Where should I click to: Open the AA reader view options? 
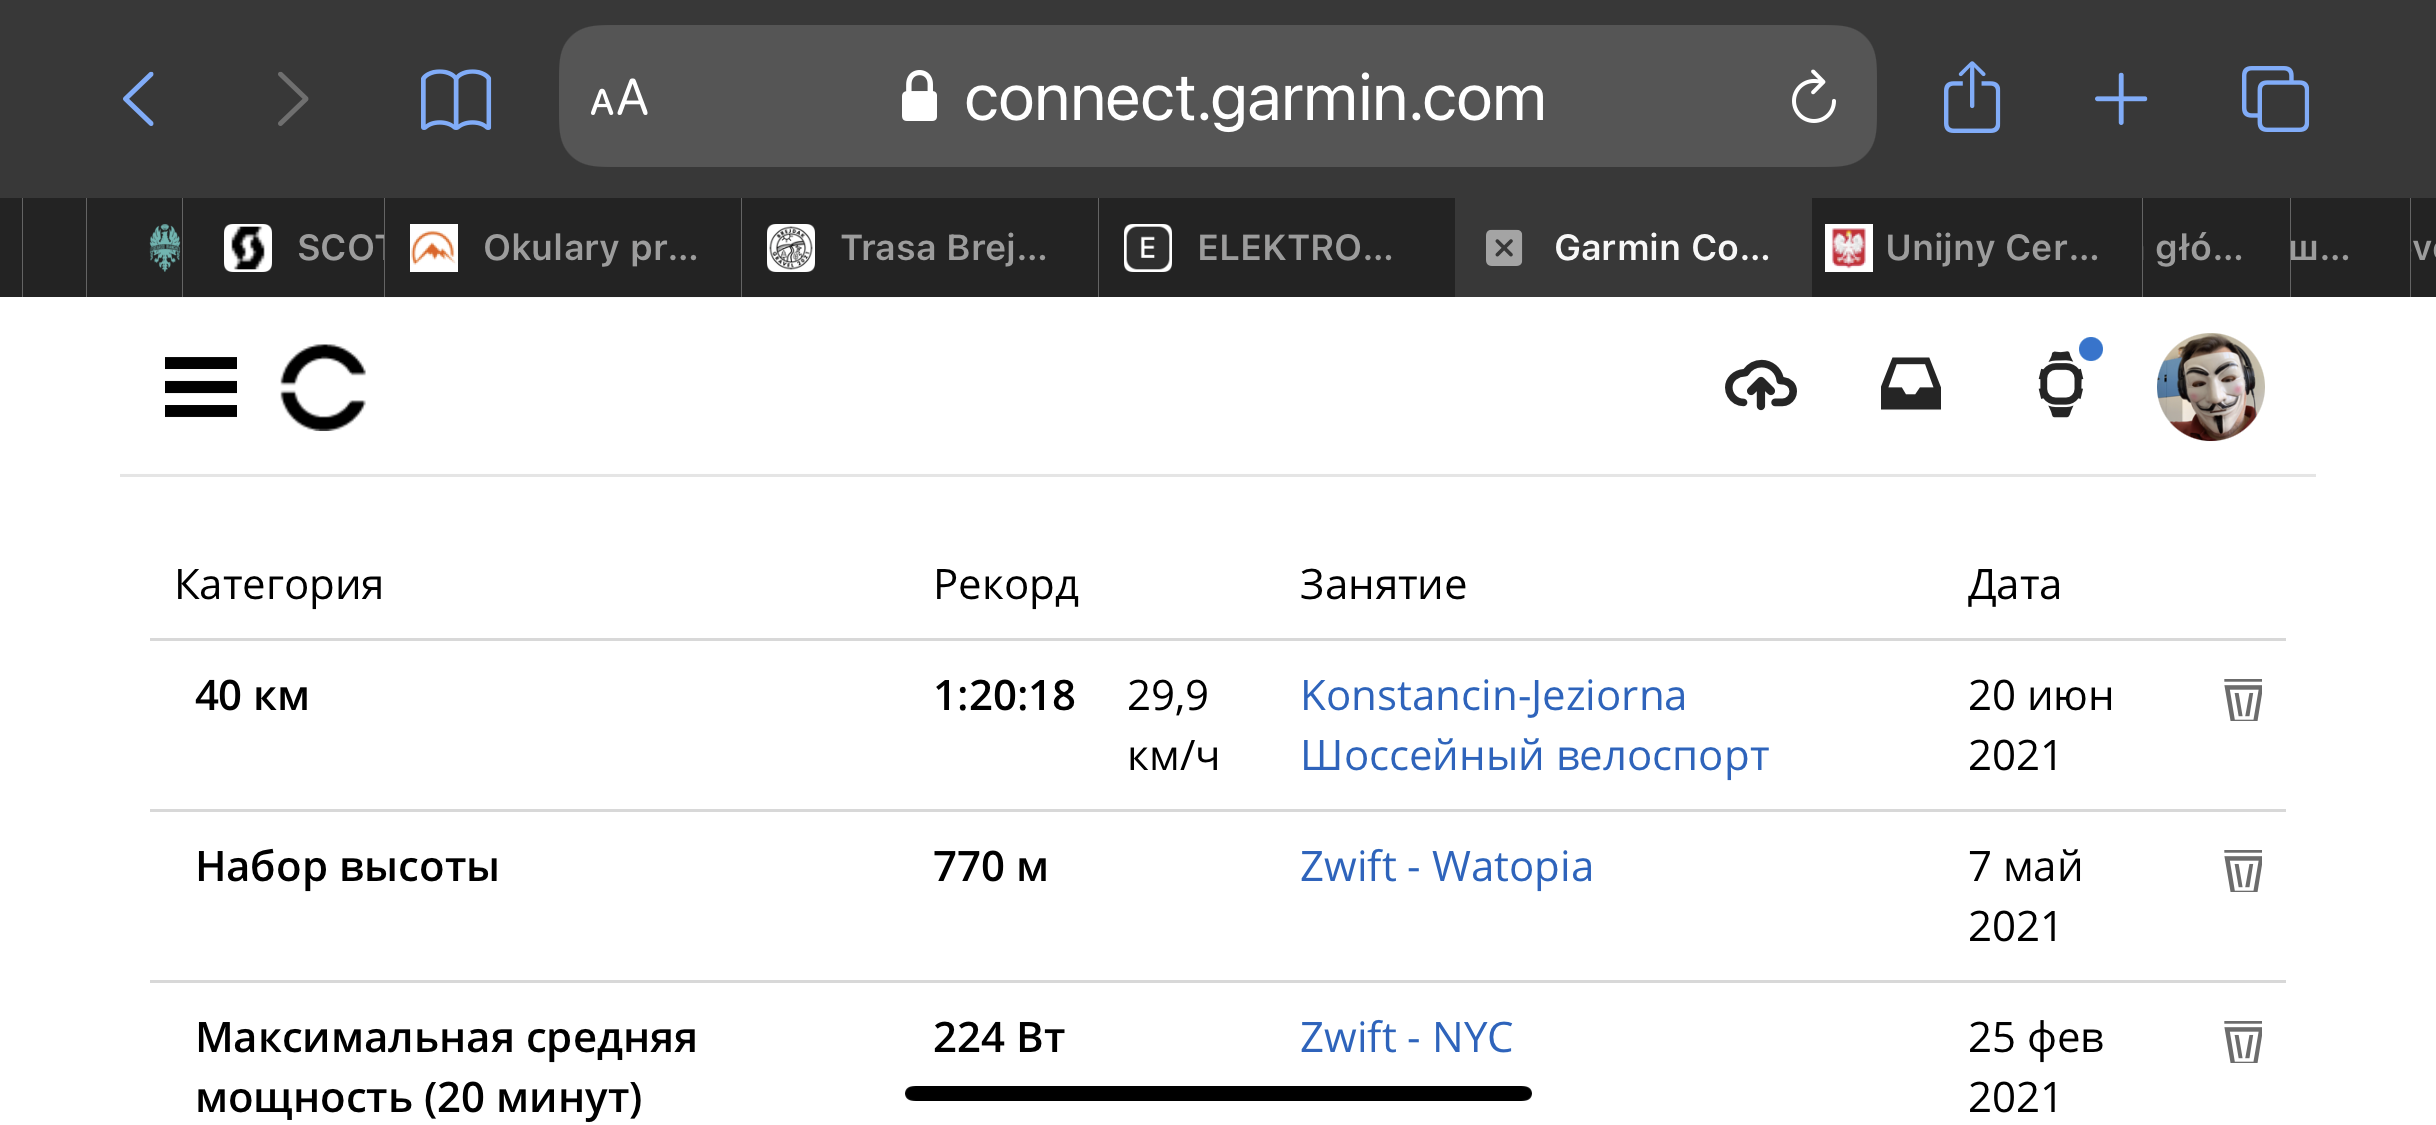(x=619, y=99)
